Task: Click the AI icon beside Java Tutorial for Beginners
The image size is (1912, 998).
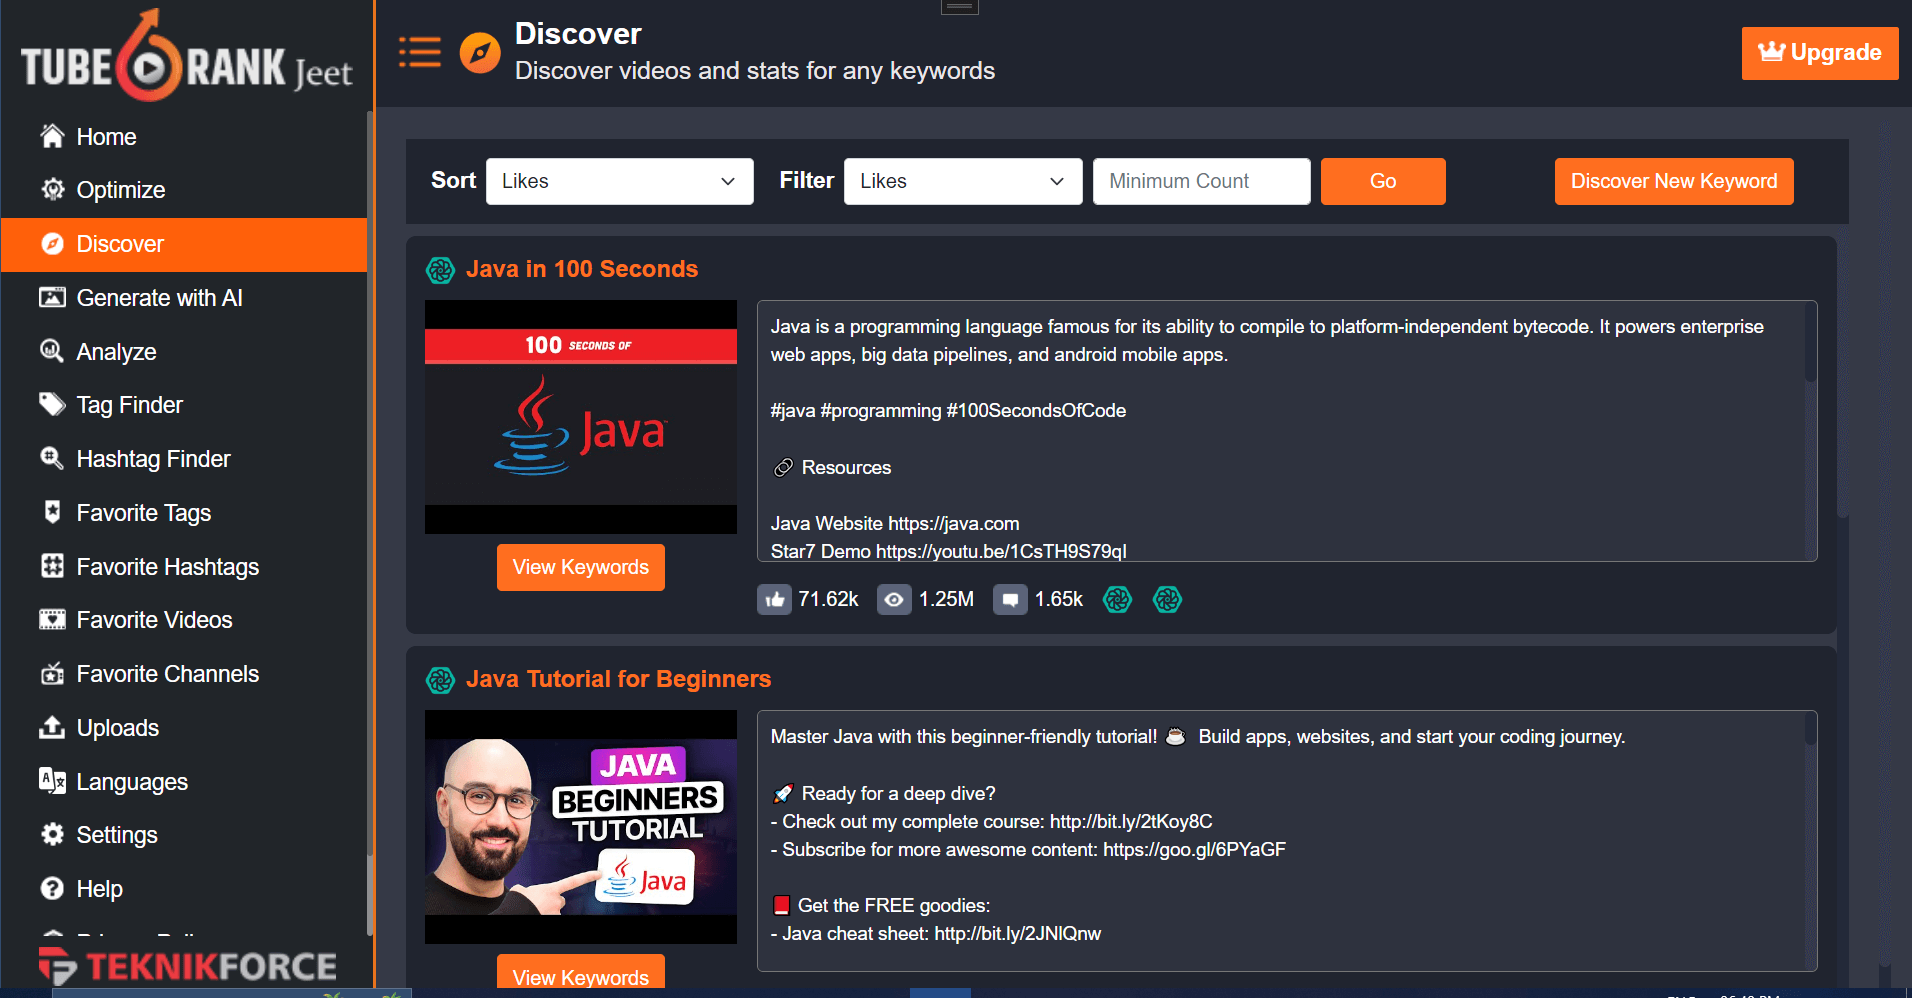Action: point(440,680)
